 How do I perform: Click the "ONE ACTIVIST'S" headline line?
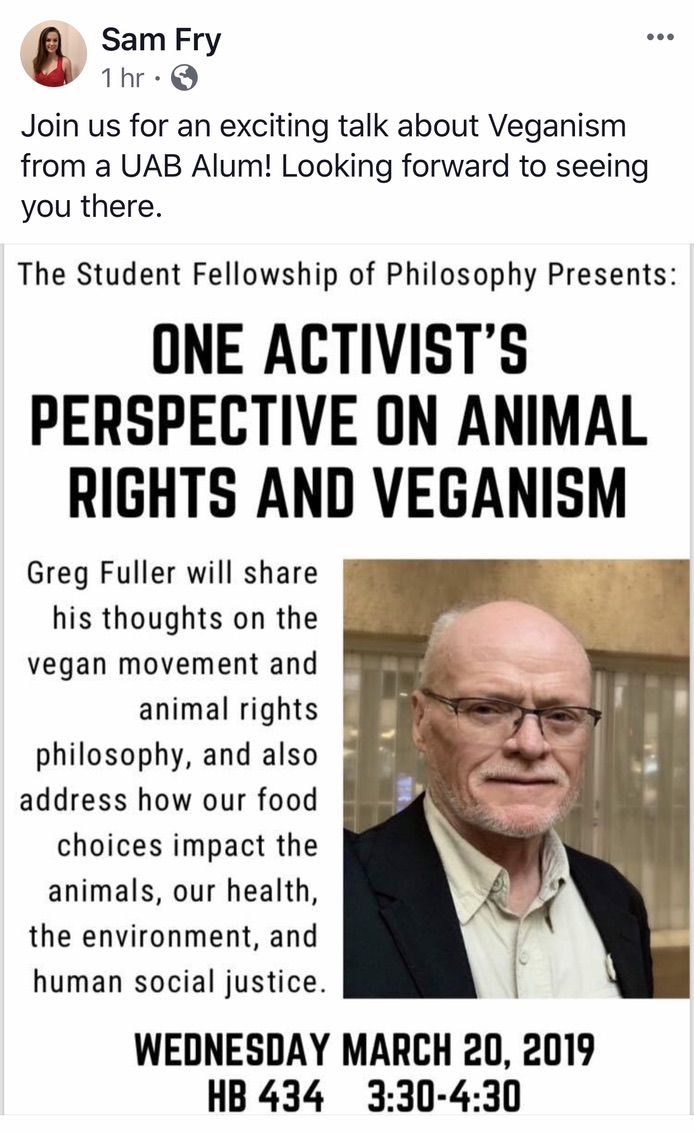tap(340, 355)
